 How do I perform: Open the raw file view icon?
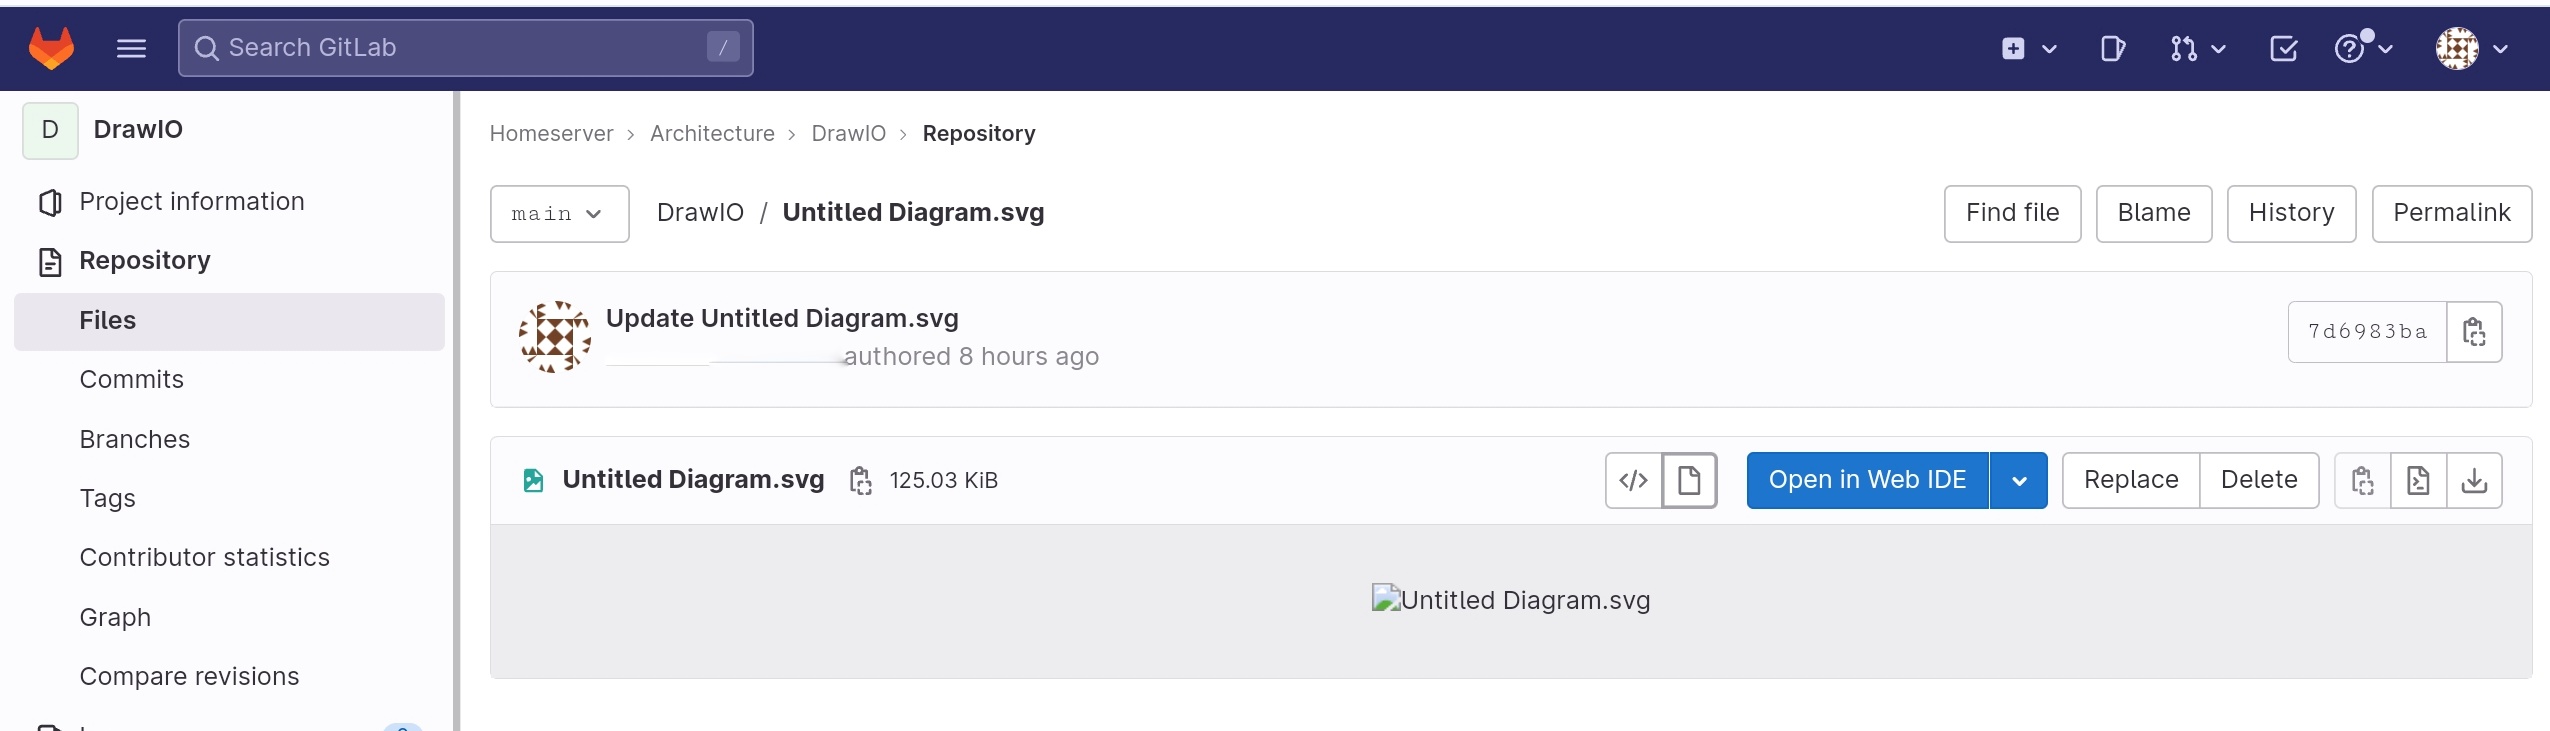2418,480
